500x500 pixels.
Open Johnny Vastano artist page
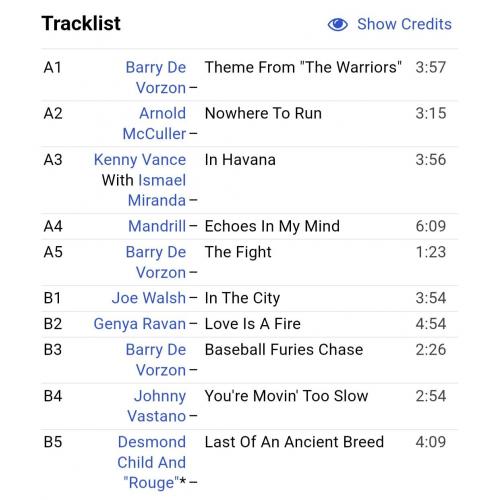(x=157, y=406)
